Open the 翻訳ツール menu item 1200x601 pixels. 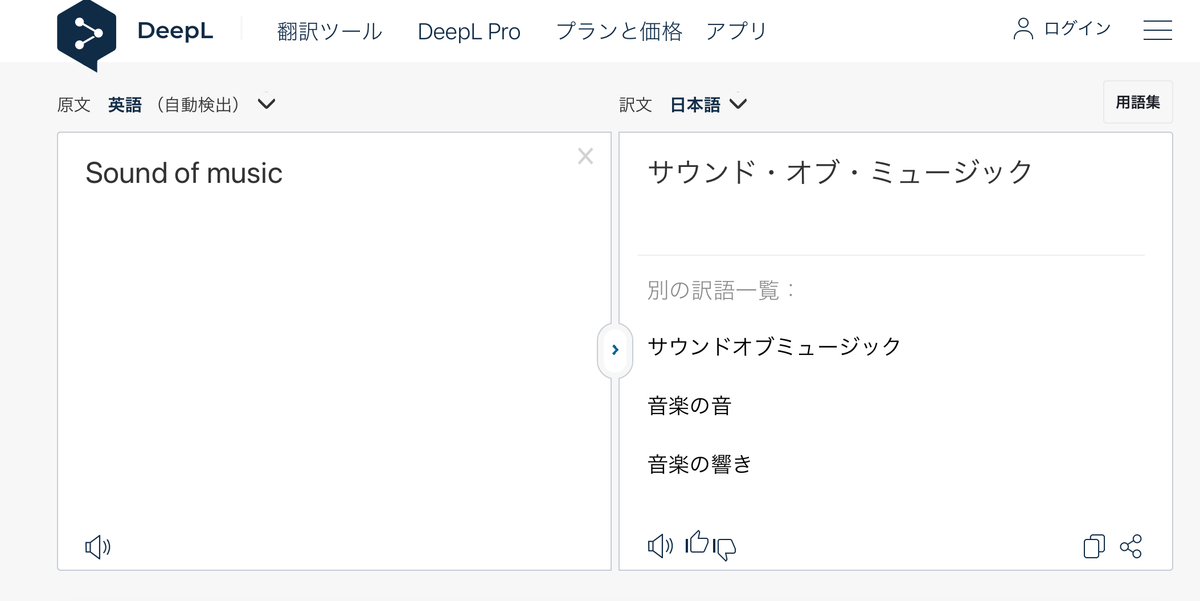329,32
